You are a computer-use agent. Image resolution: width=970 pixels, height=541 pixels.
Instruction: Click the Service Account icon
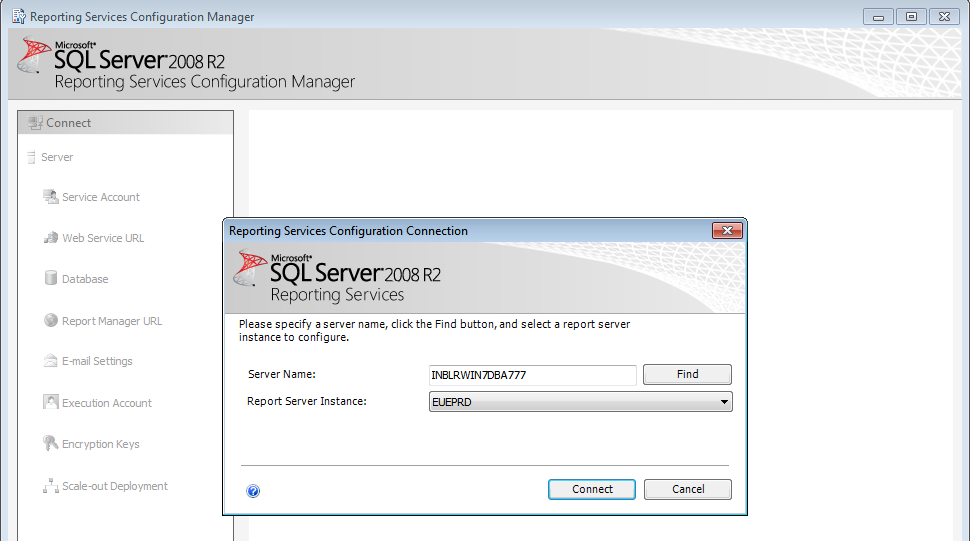click(51, 197)
